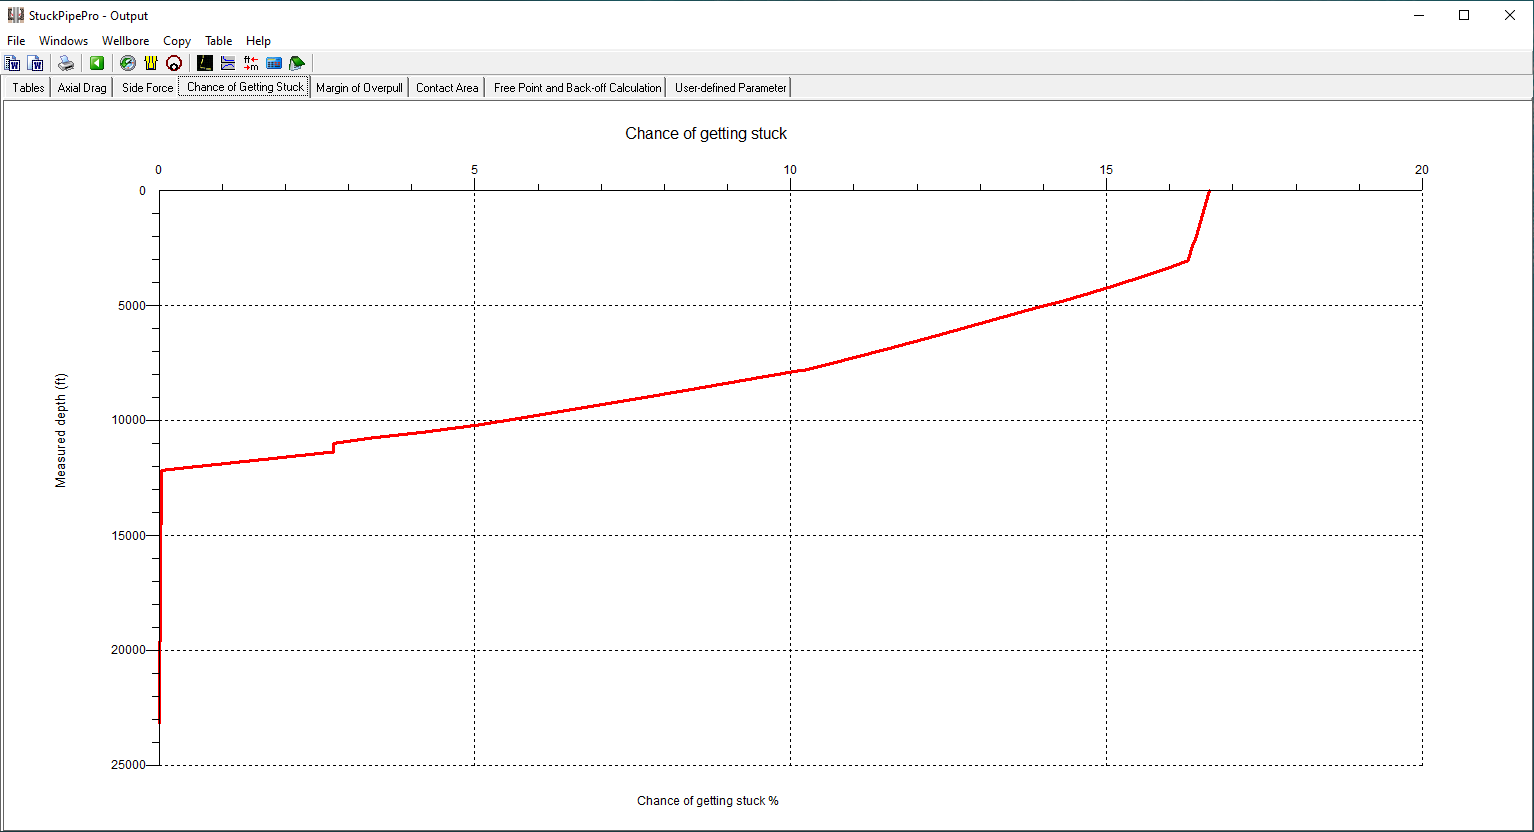Image resolution: width=1534 pixels, height=832 pixels.
Task: Click the compass survey icon
Action: point(127,63)
